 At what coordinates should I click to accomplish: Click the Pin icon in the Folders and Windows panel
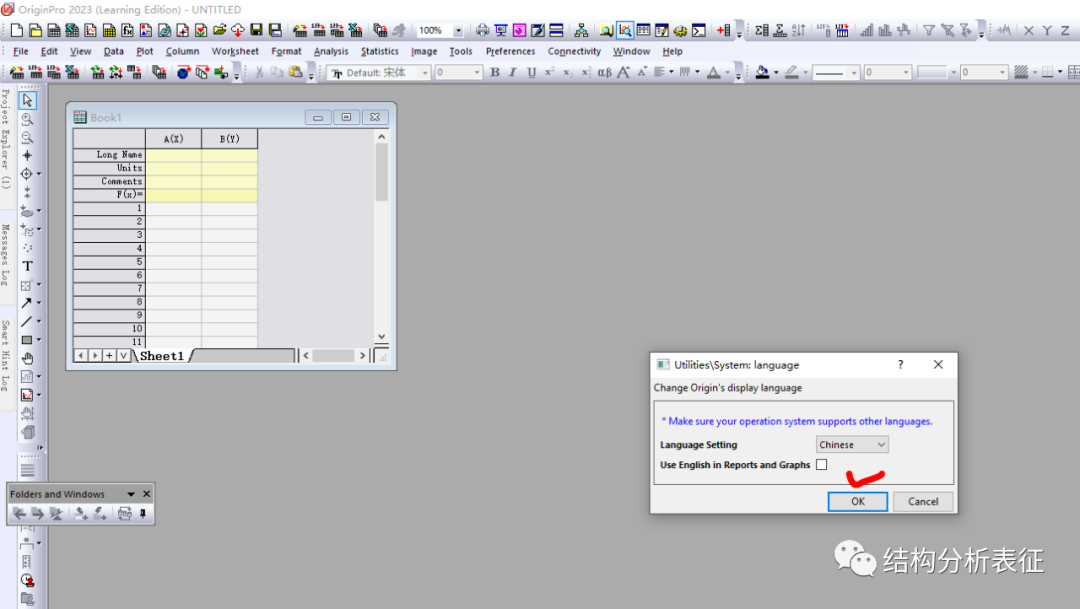143,514
